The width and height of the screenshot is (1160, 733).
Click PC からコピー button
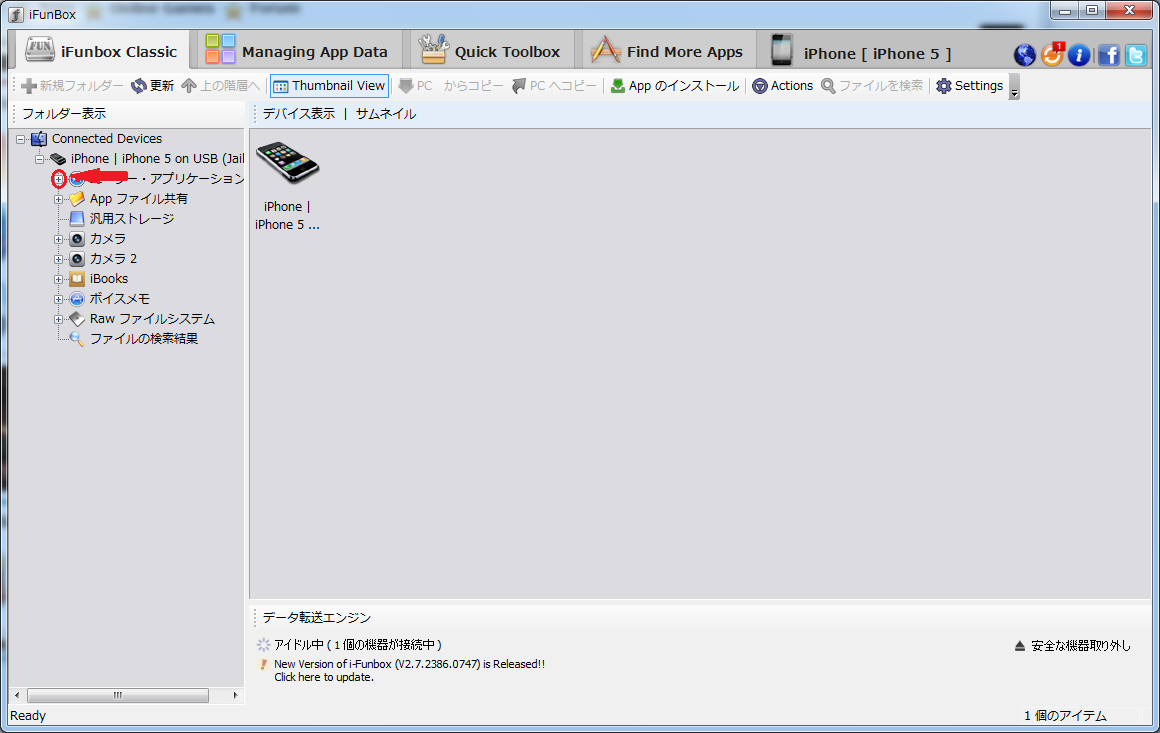coord(451,86)
